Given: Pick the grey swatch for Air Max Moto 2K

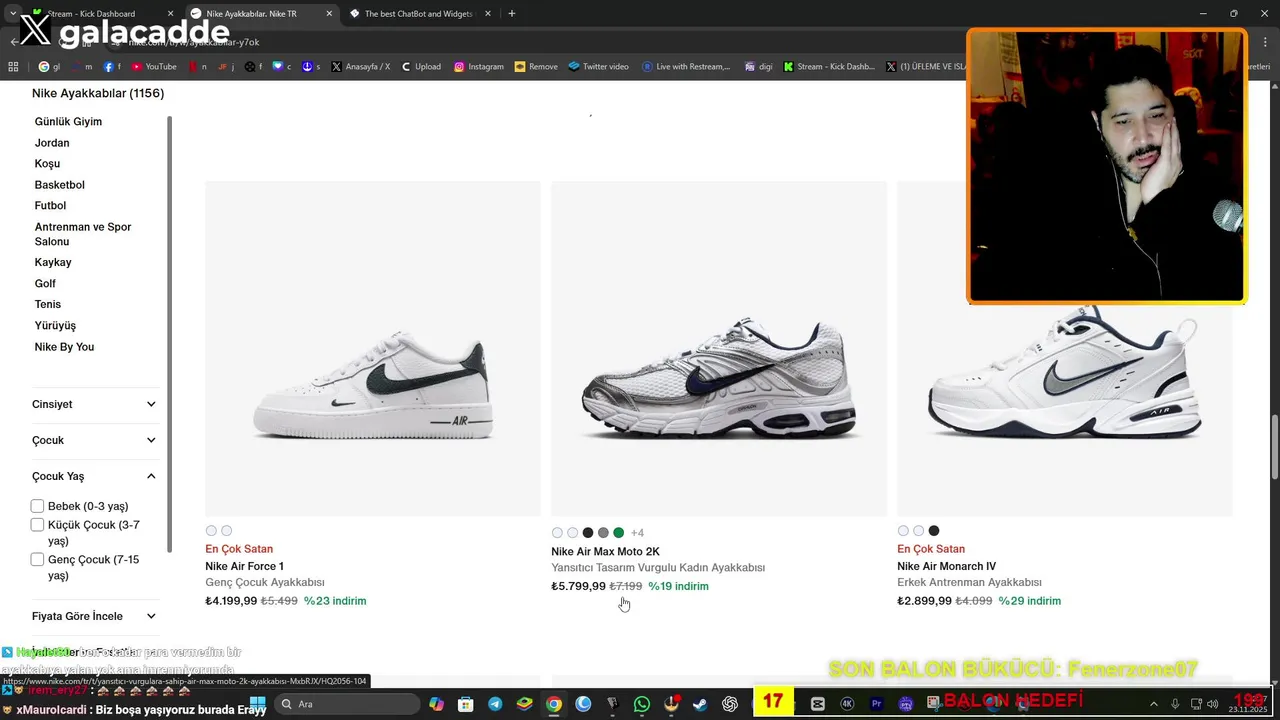Looking at the screenshot, I should coord(603,533).
